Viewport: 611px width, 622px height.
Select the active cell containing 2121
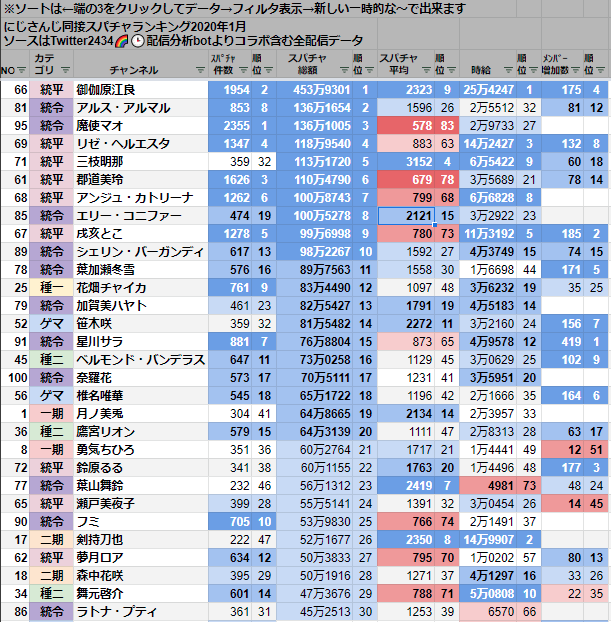406,216
